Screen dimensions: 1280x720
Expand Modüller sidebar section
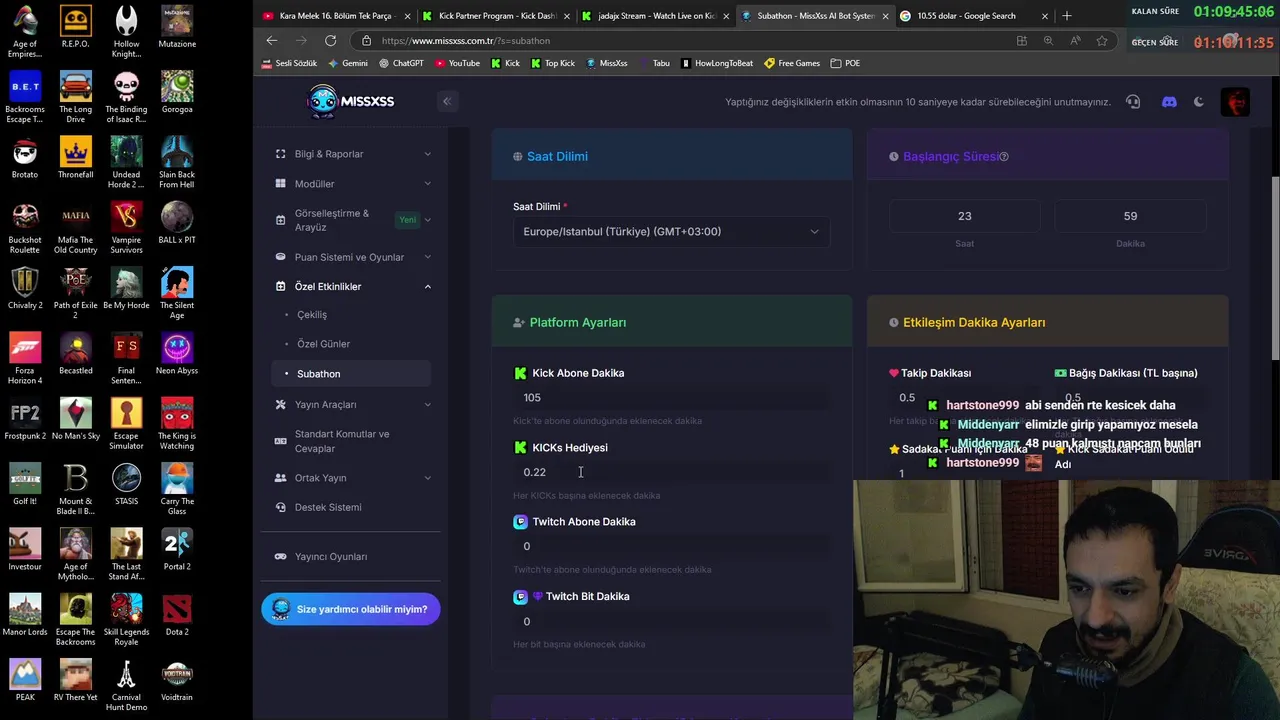click(x=351, y=184)
